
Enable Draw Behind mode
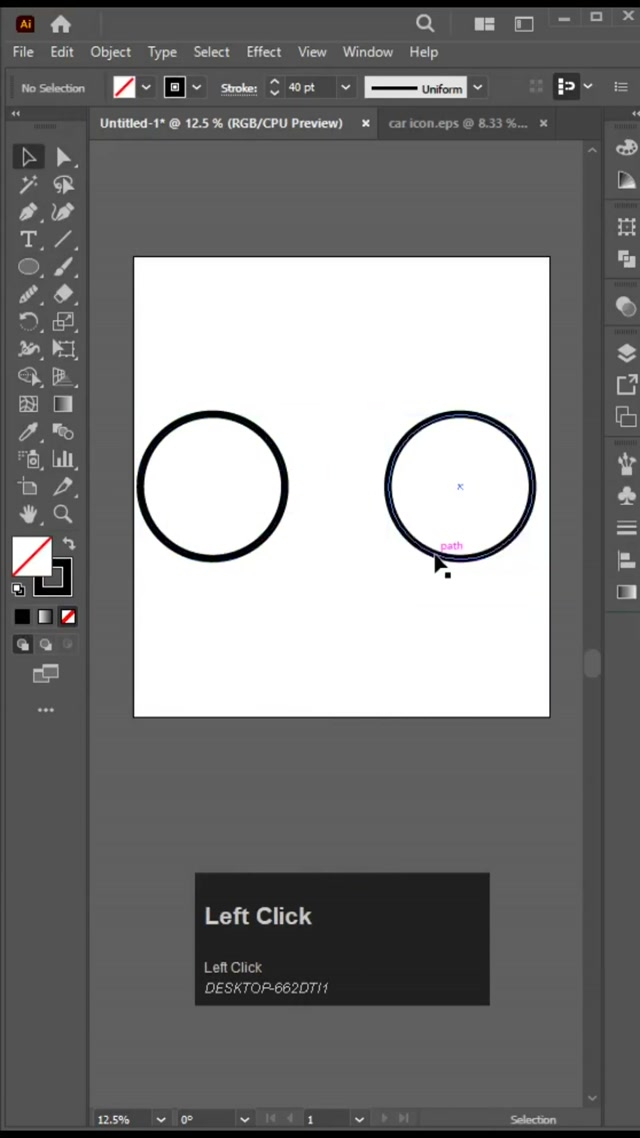point(45,645)
